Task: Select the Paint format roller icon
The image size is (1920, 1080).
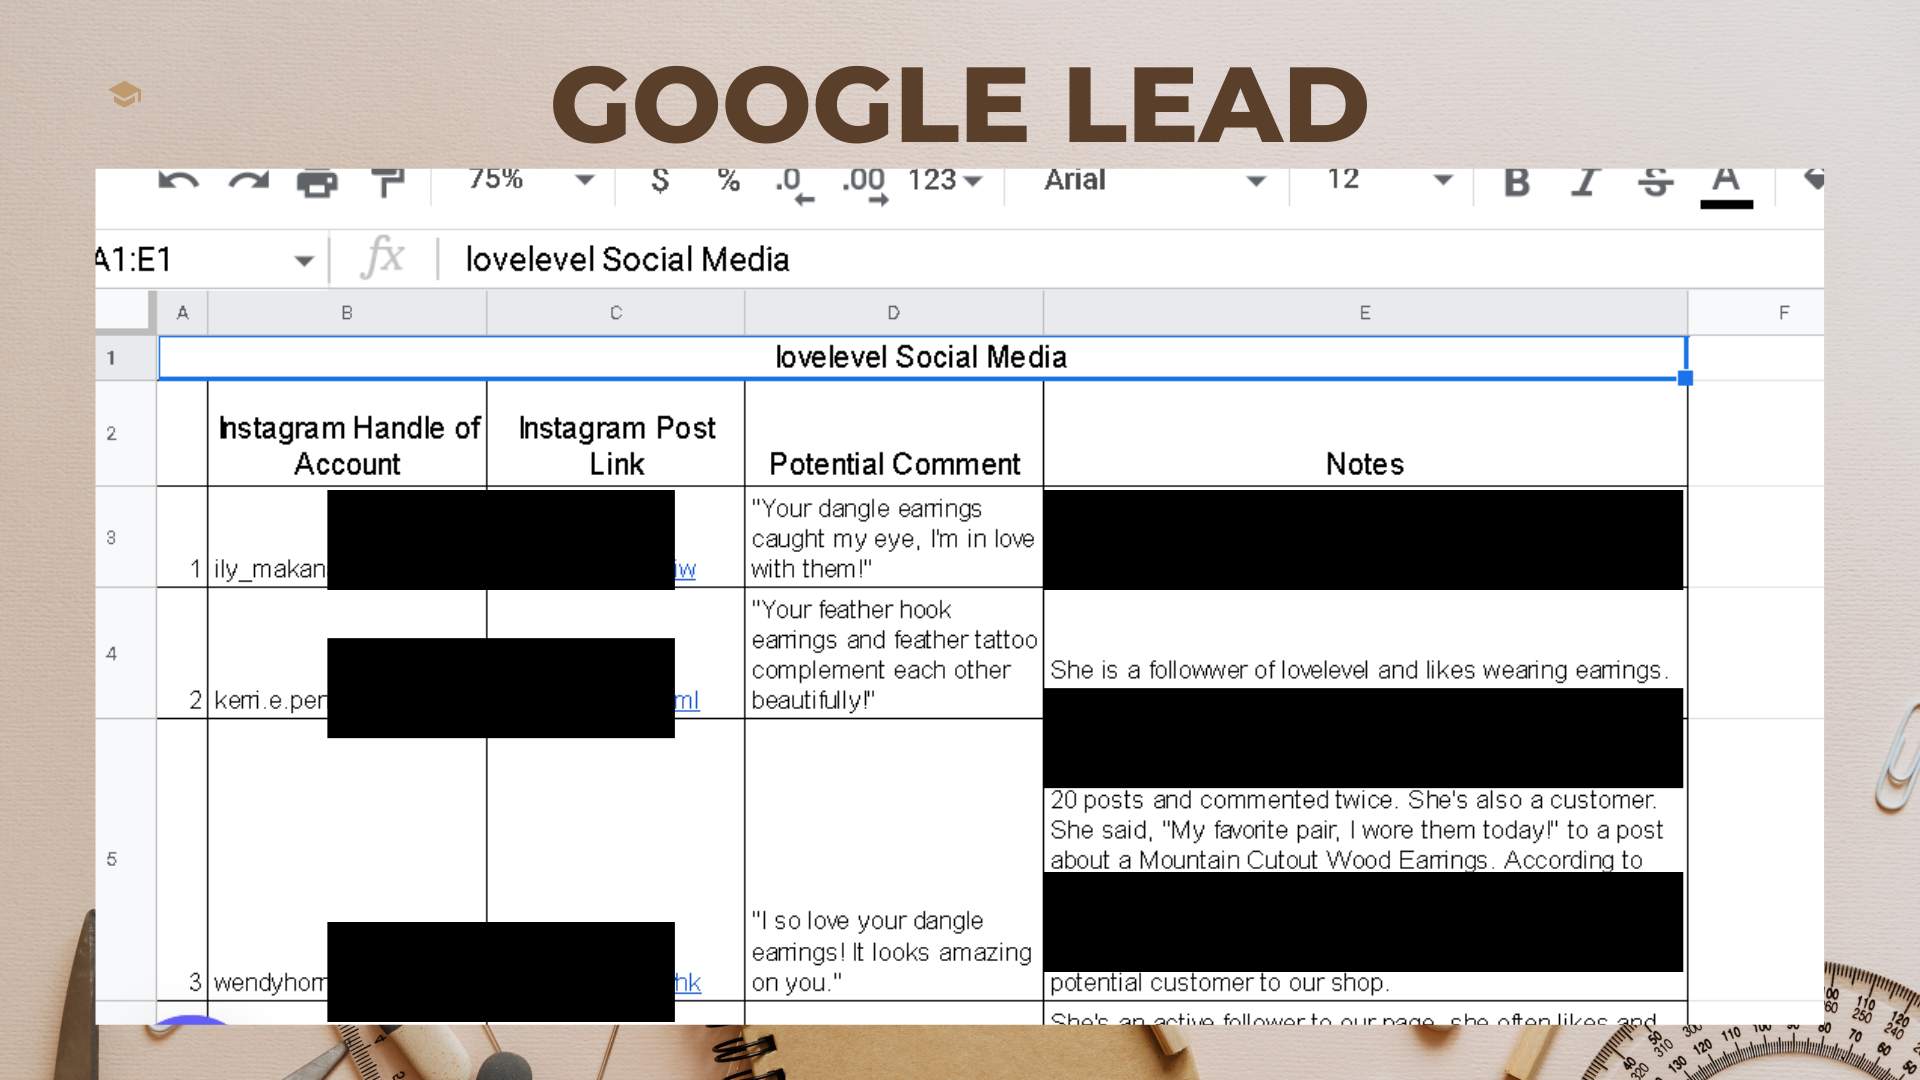Action: [x=387, y=183]
